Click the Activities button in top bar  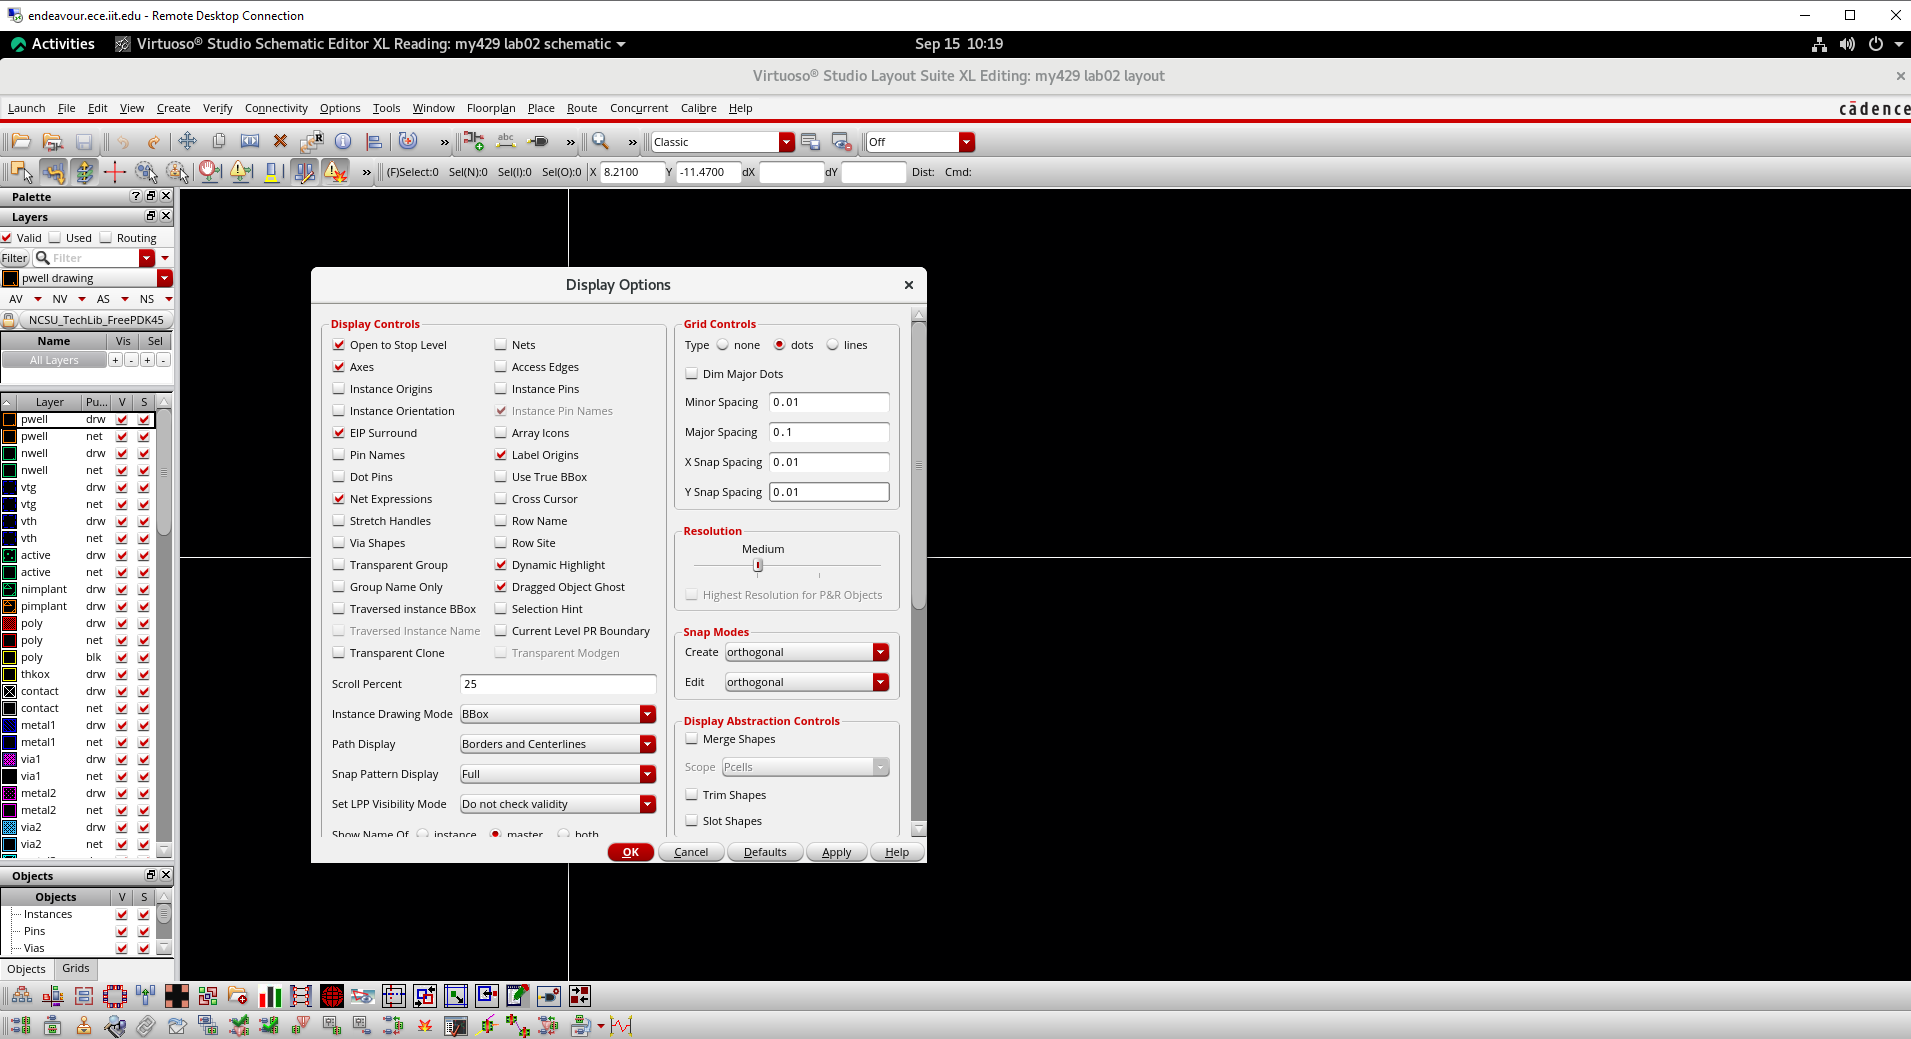coord(52,44)
